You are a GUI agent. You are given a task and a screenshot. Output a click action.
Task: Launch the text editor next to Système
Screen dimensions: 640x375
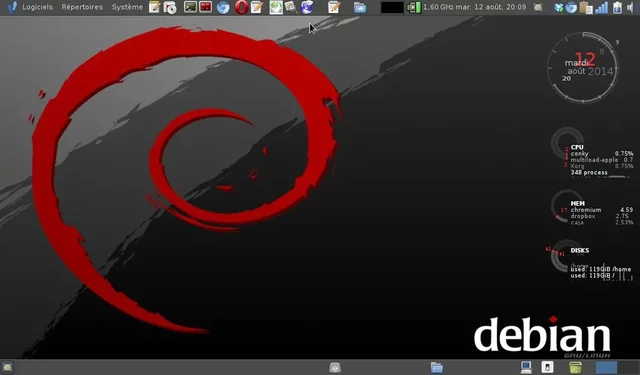point(154,7)
